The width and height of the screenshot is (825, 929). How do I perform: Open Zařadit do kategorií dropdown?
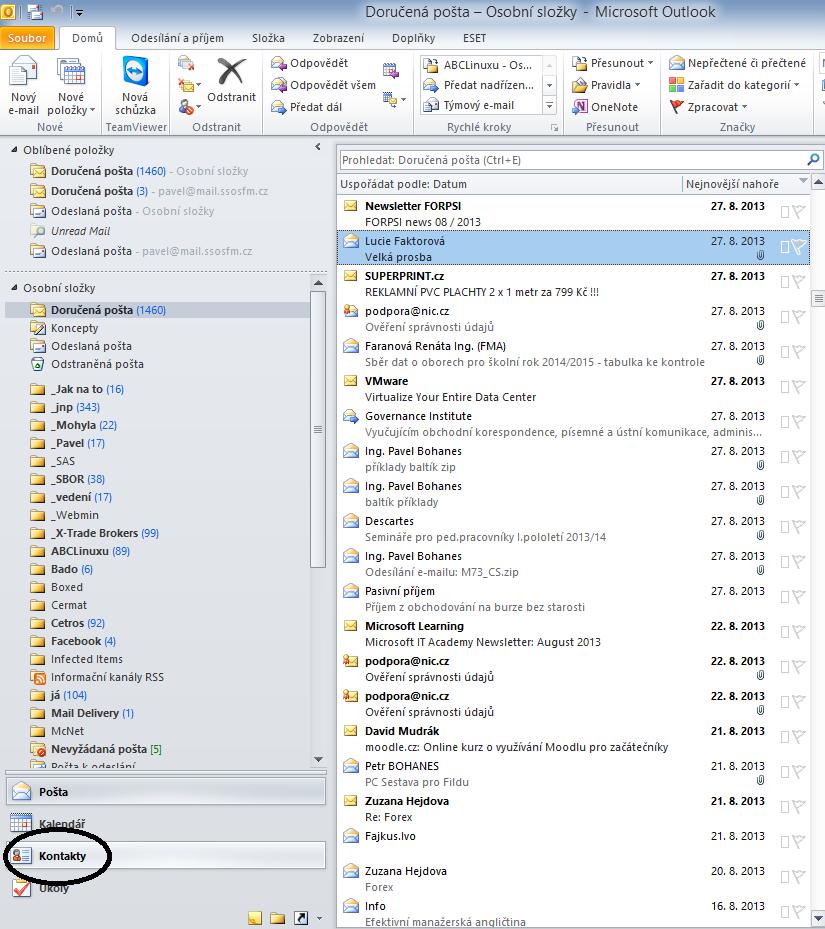734,85
